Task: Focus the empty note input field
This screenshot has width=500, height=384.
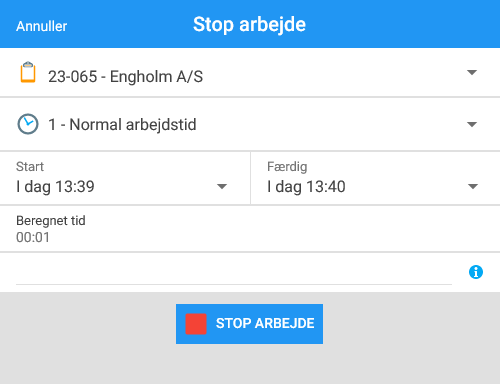Action: pos(234,272)
